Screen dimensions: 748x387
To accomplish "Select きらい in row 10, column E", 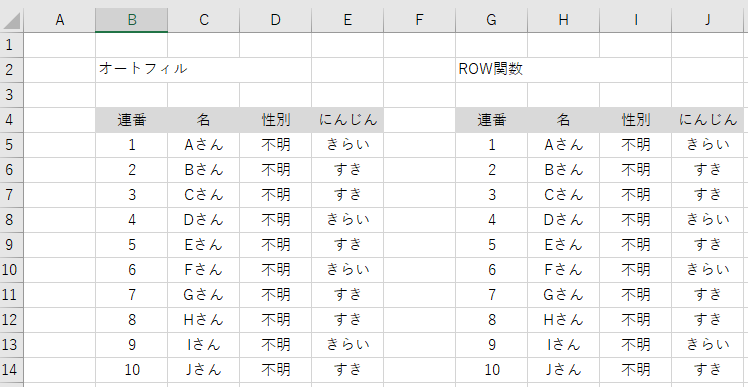I will (348, 270).
